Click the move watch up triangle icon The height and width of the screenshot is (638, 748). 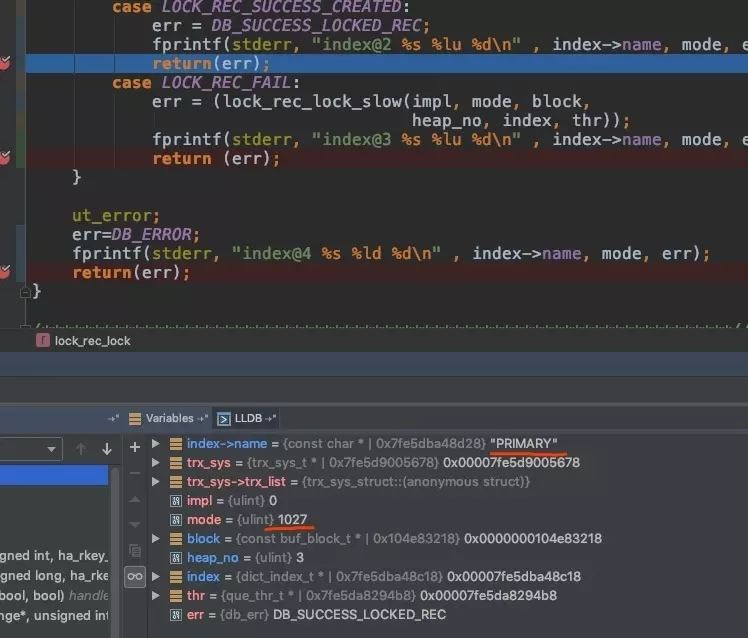click(x=135, y=498)
